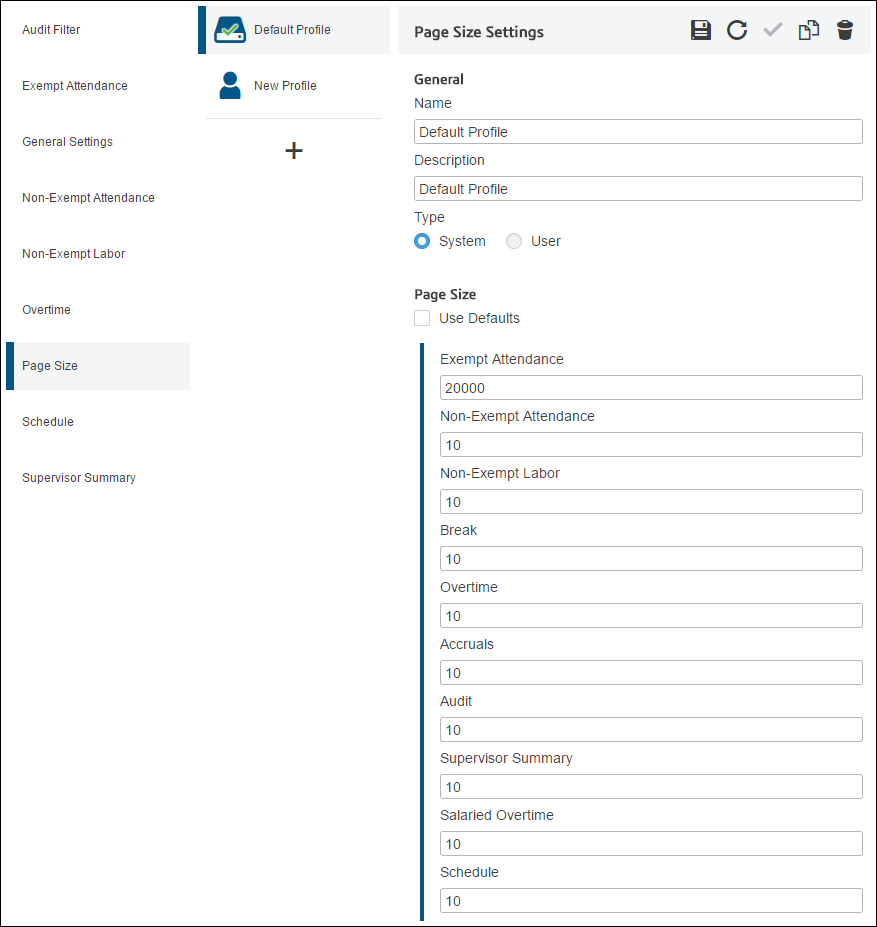
Task: Click the Name input field
Action: coord(638,132)
